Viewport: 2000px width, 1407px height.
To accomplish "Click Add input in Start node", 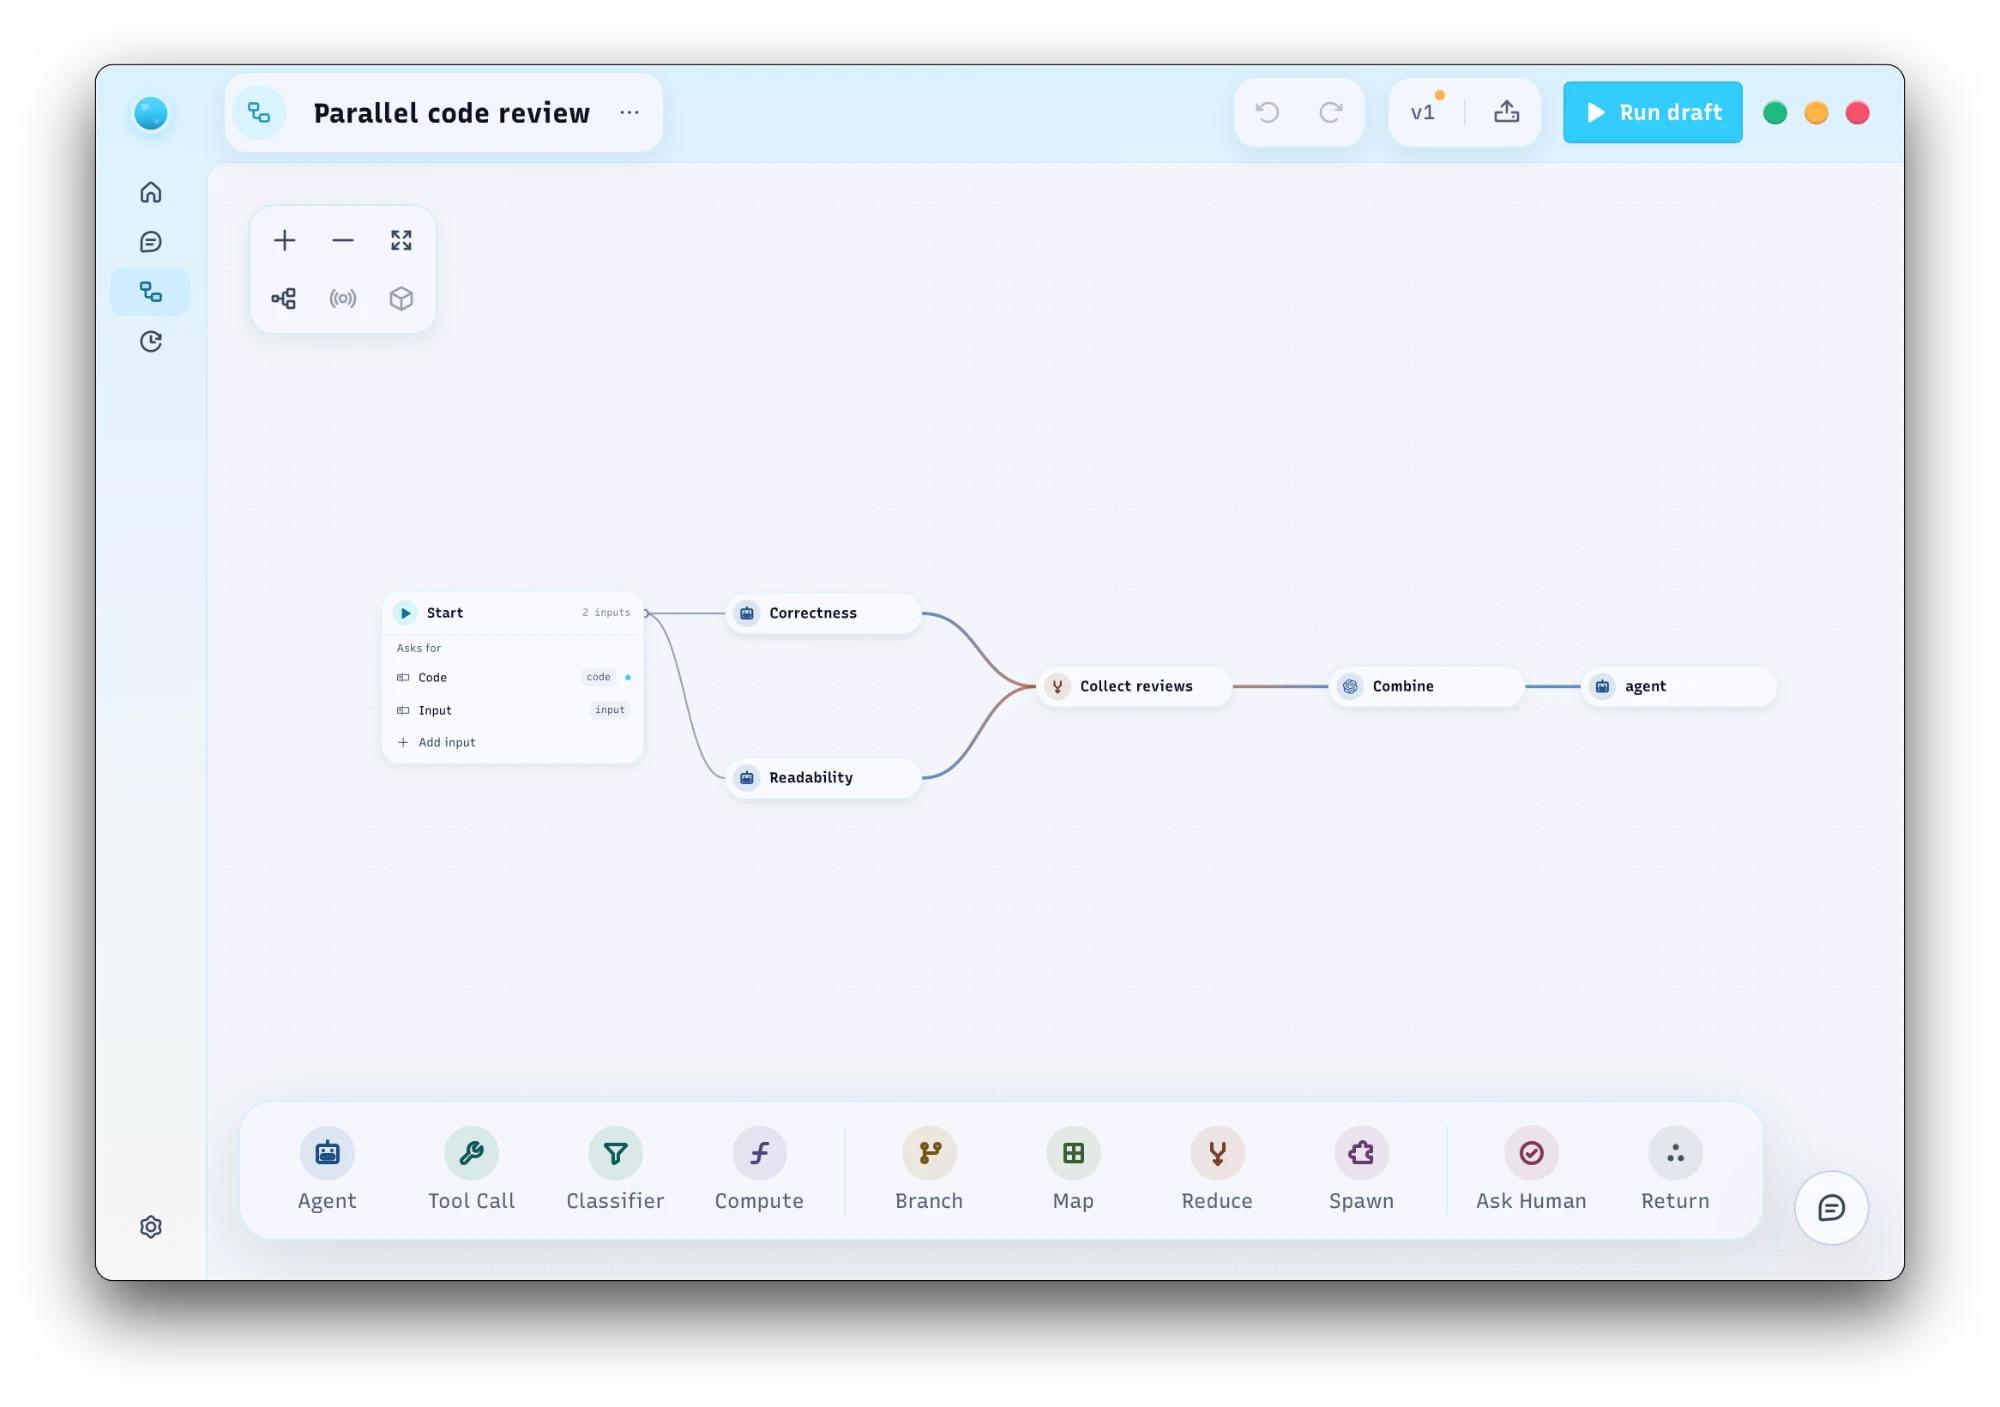I will [x=437, y=742].
